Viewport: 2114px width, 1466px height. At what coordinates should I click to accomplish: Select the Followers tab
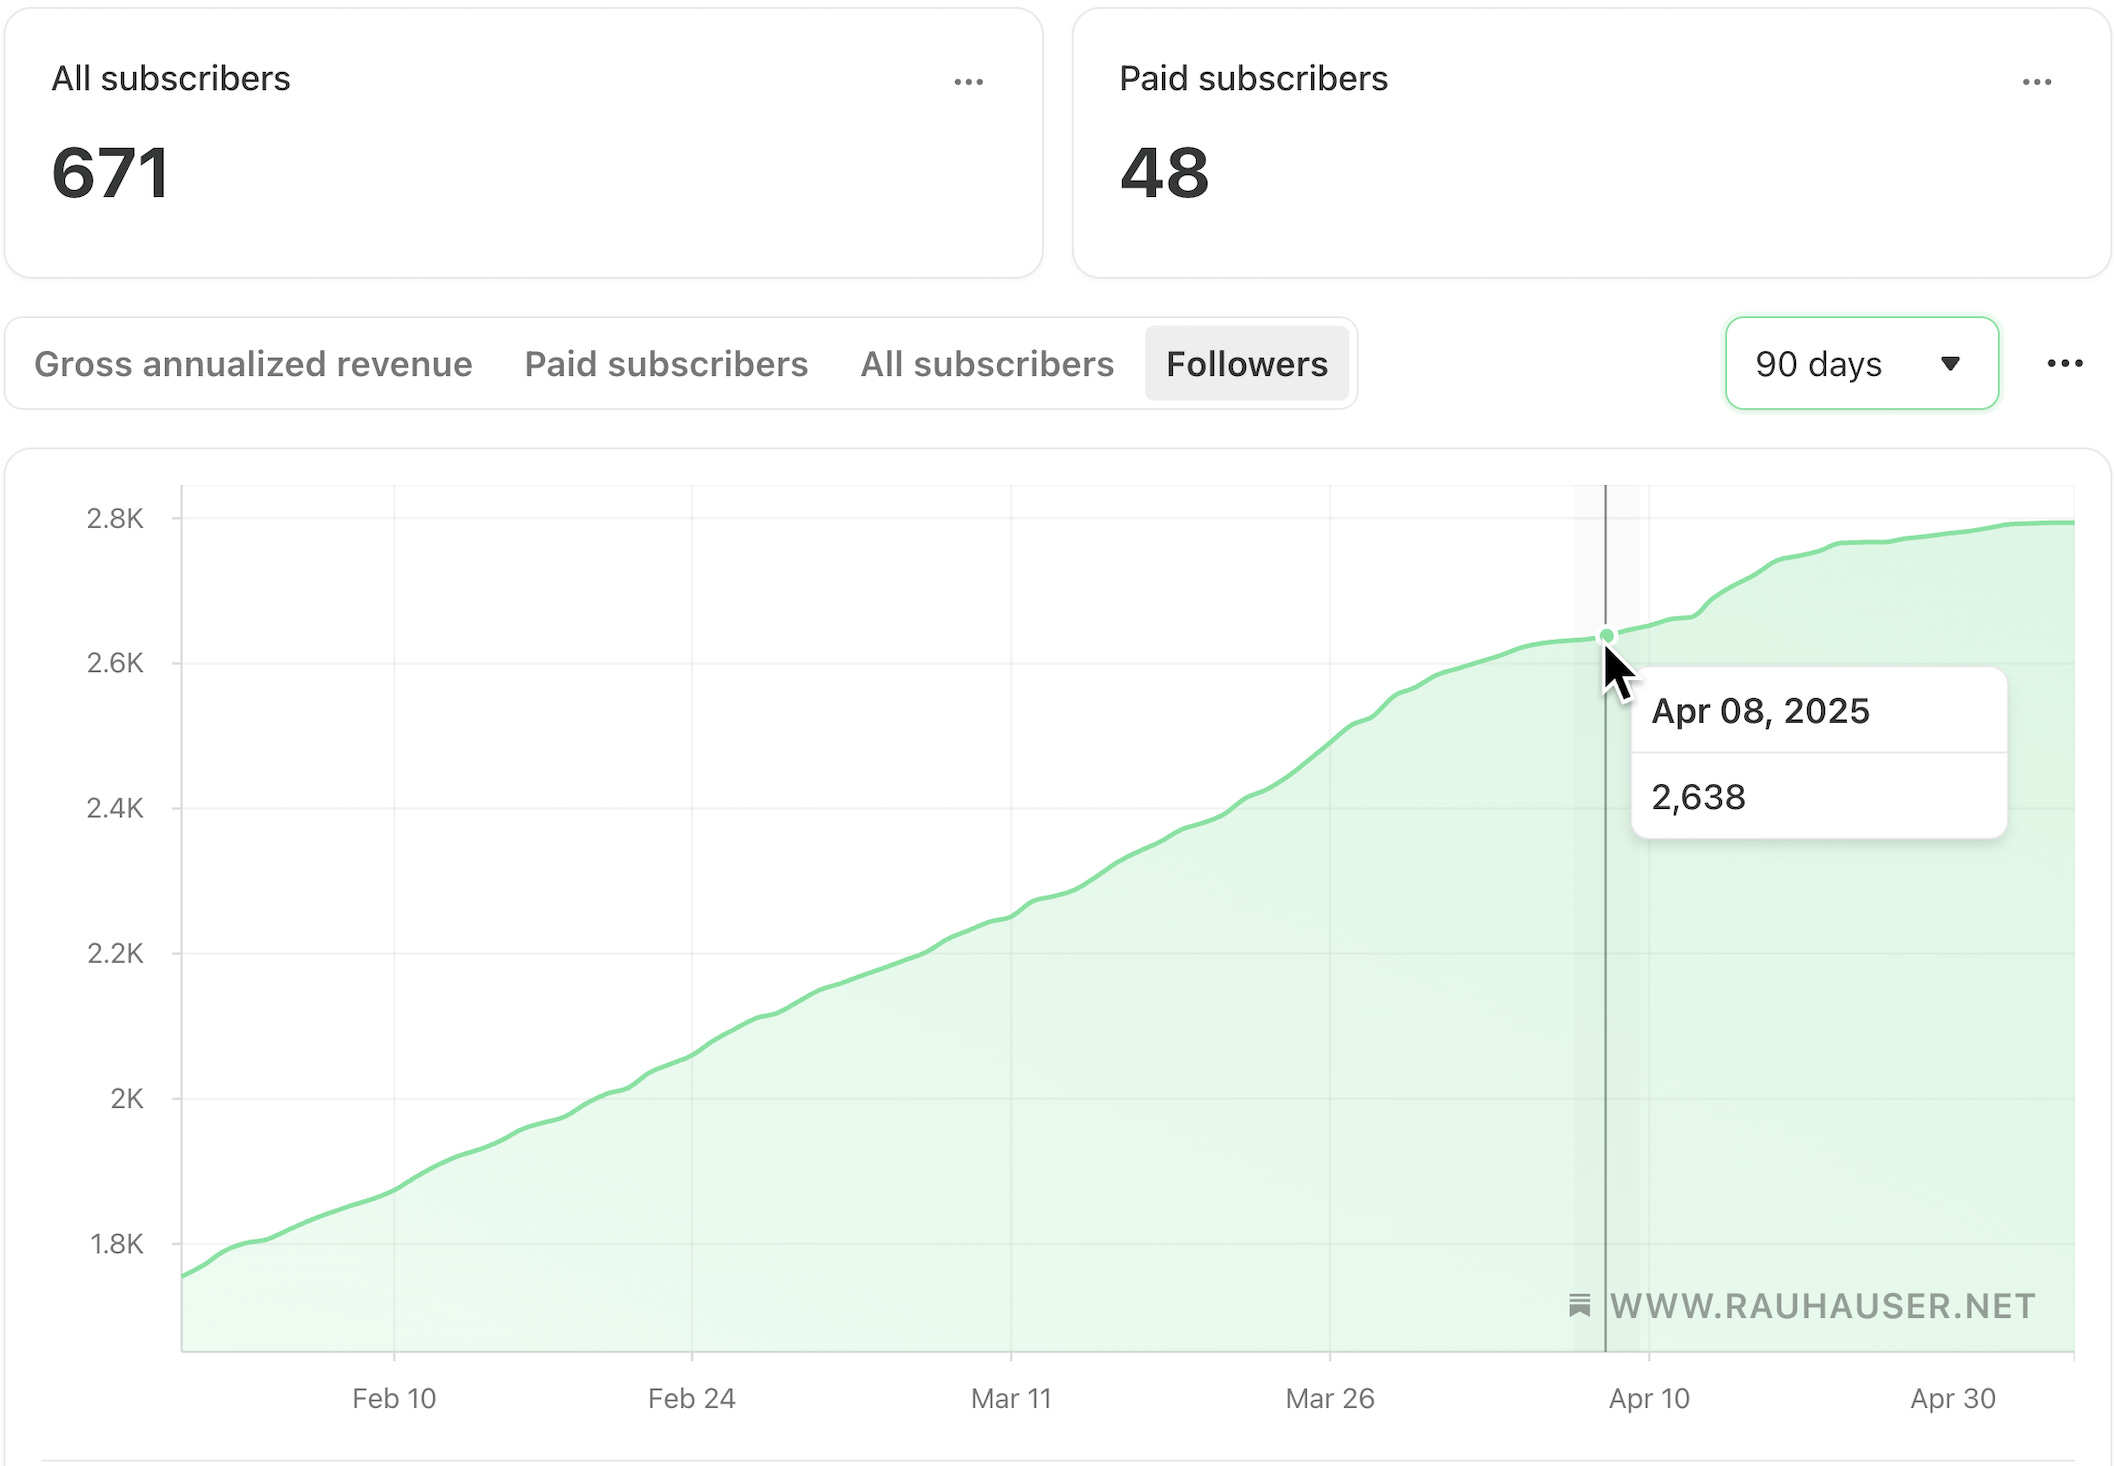[1246, 364]
